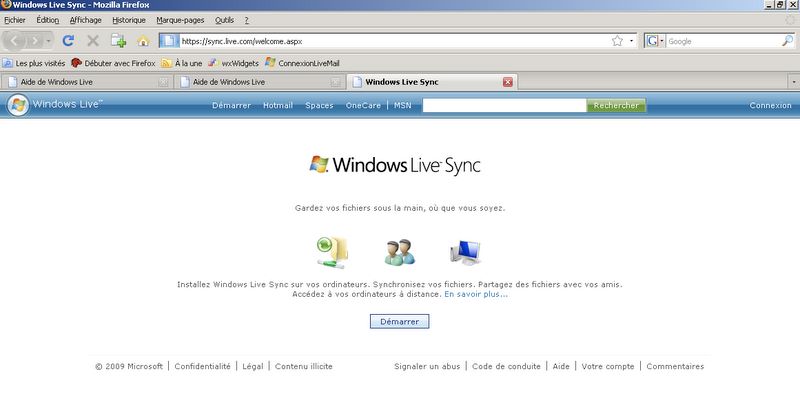The height and width of the screenshot is (407, 800).
Task: Bookmark this page with the star icon
Action: [x=617, y=41]
